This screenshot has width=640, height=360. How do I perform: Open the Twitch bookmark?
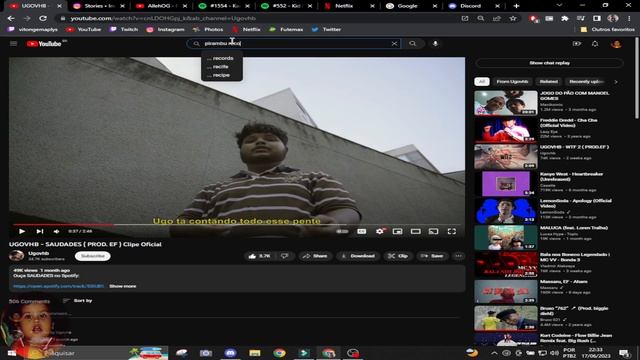coord(124,29)
